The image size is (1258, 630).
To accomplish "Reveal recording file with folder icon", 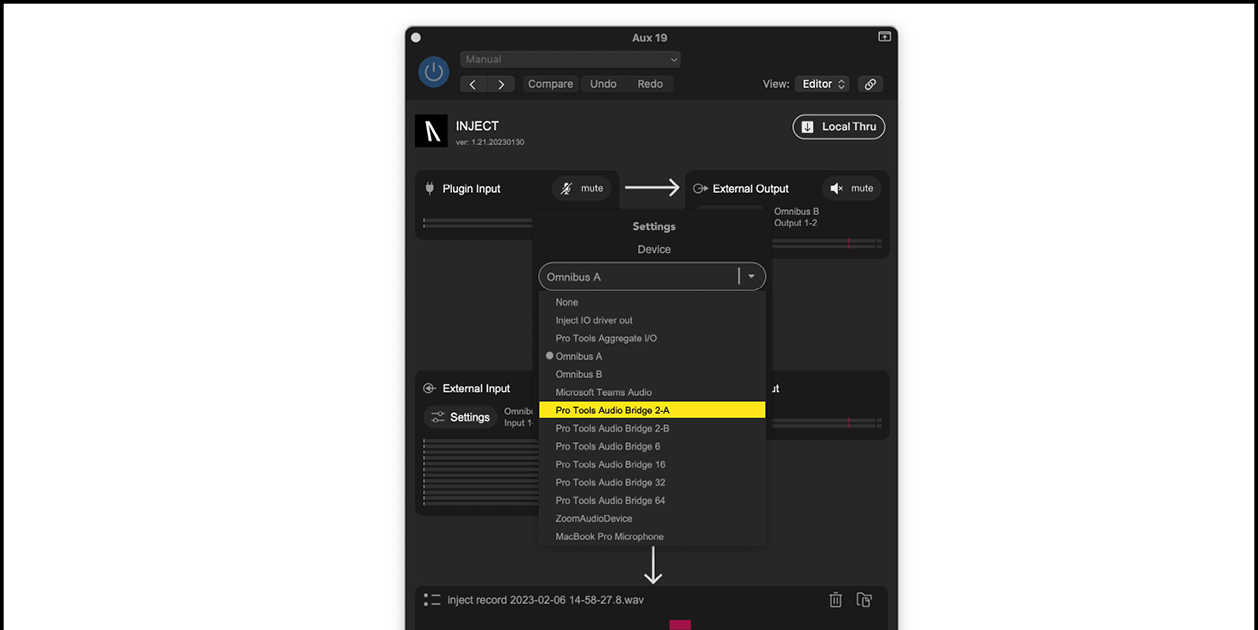I will [864, 600].
